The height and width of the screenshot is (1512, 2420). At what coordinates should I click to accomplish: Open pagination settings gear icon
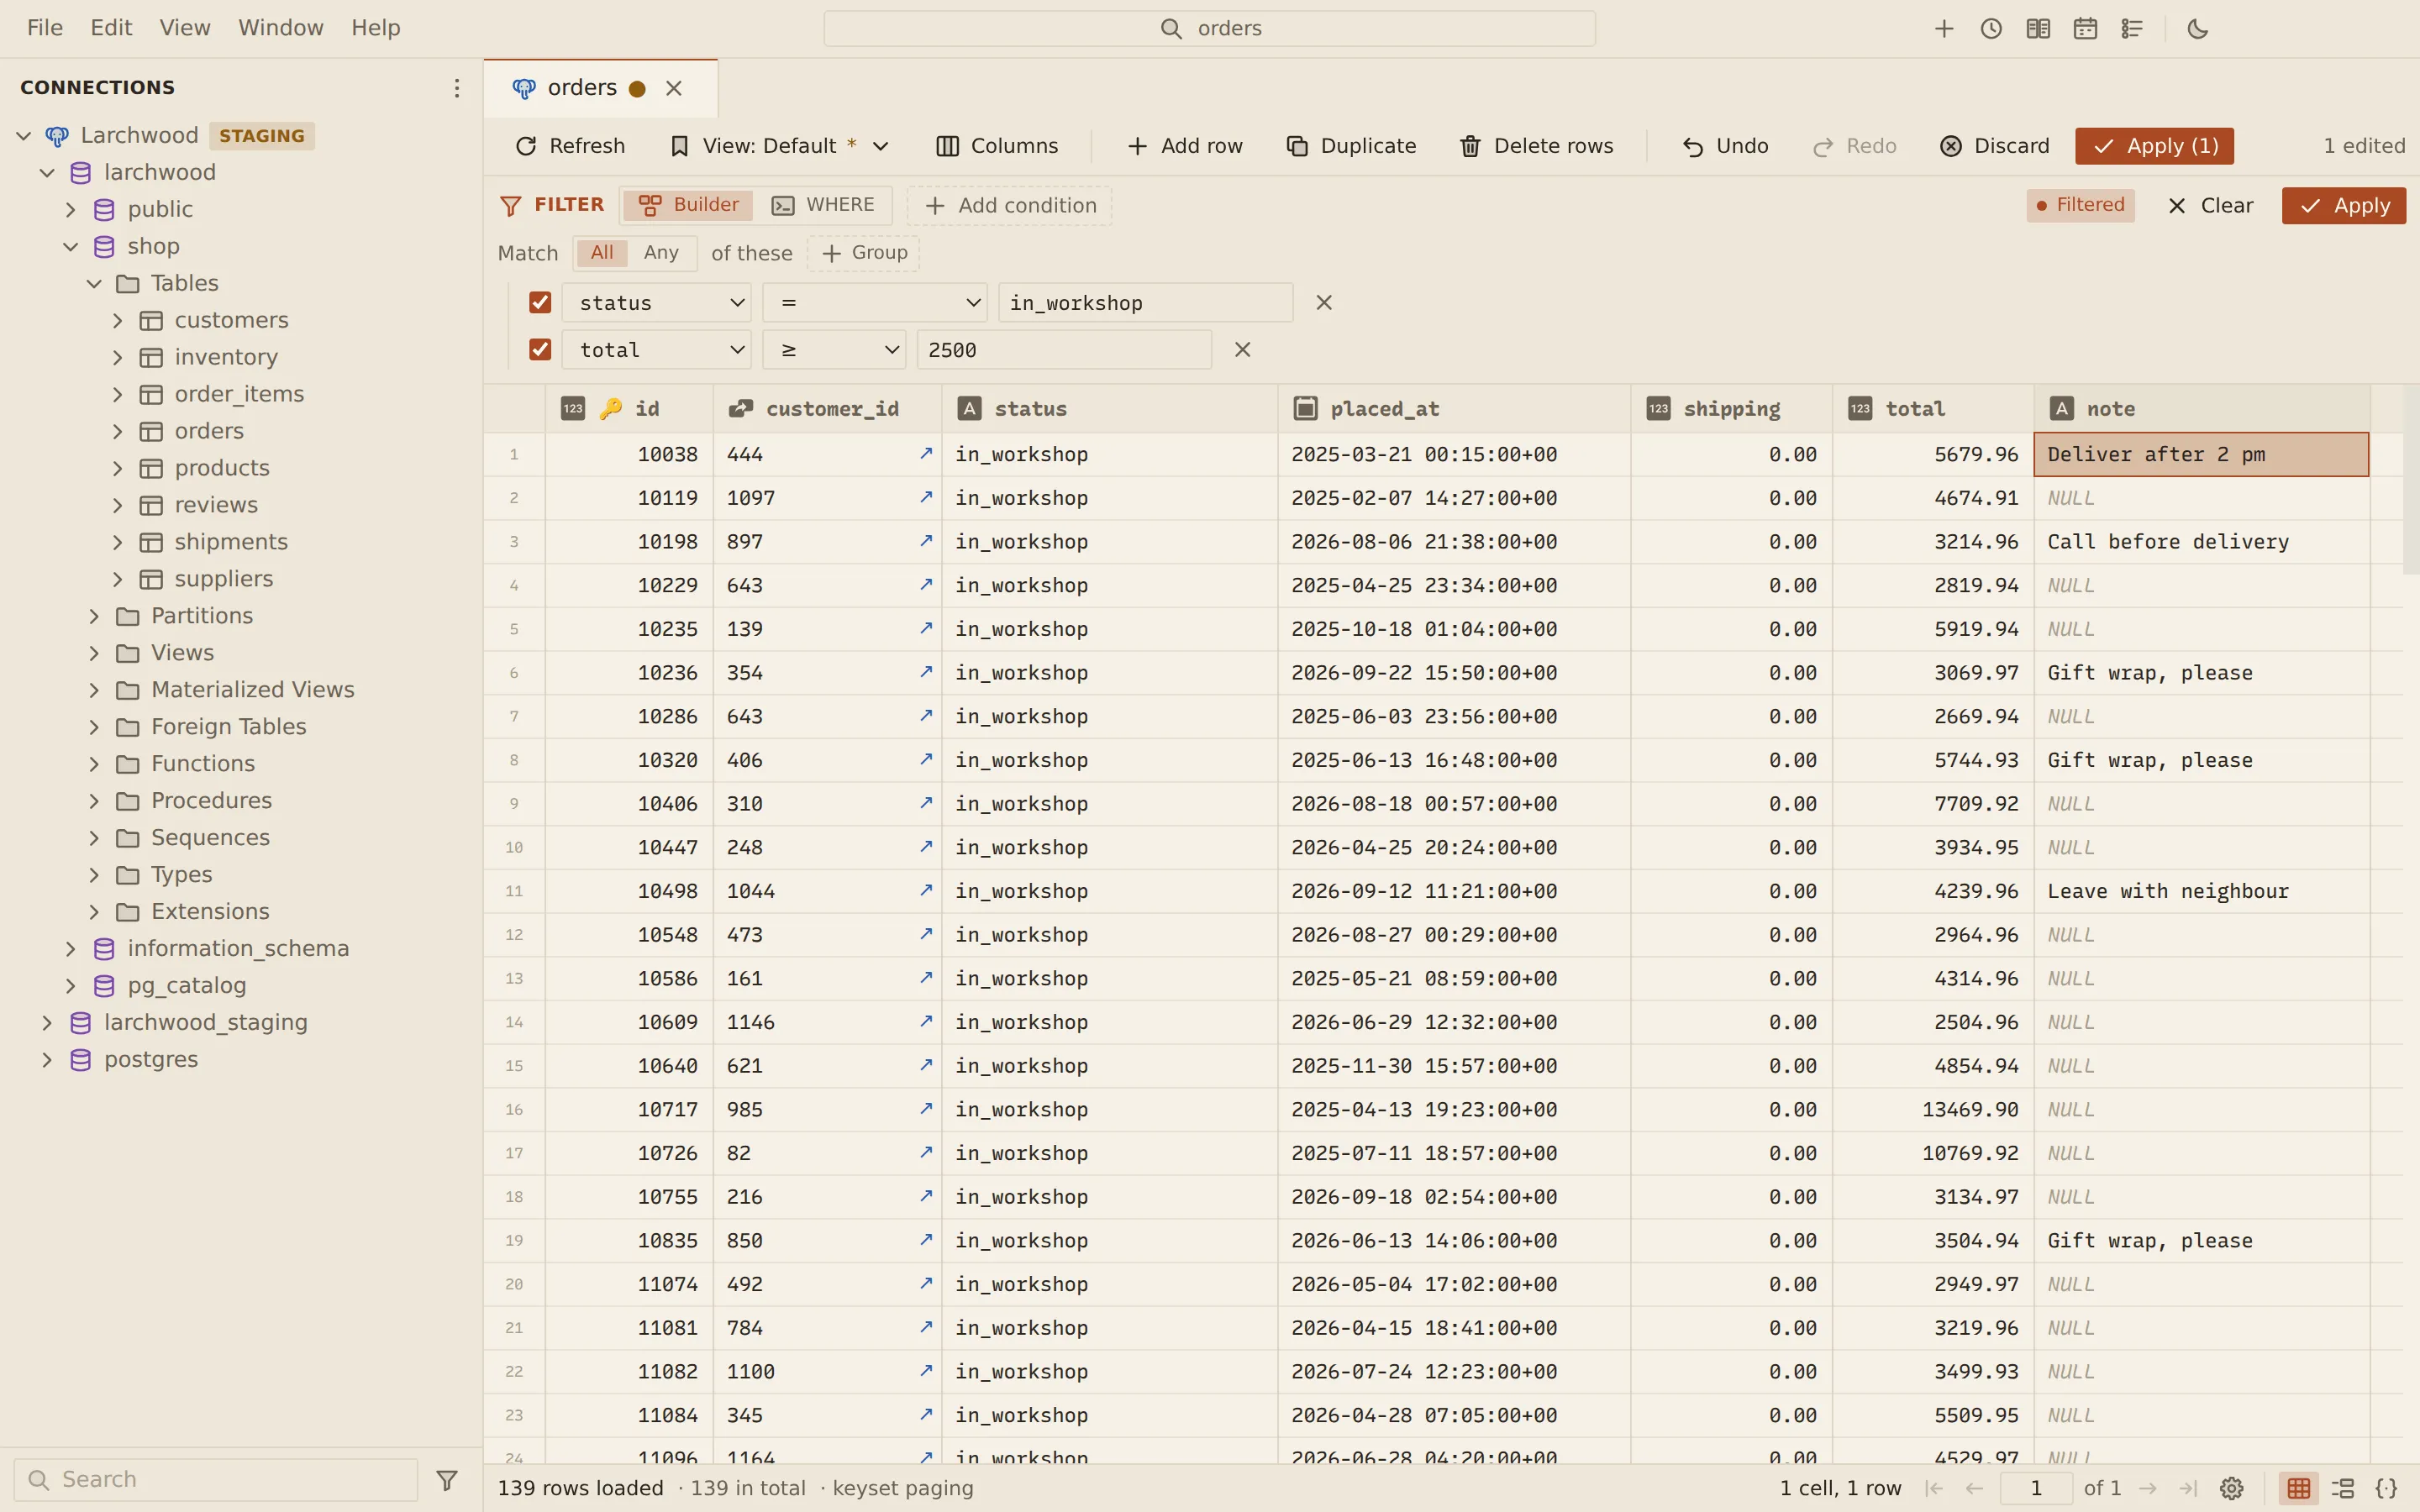pos(2231,1488)
